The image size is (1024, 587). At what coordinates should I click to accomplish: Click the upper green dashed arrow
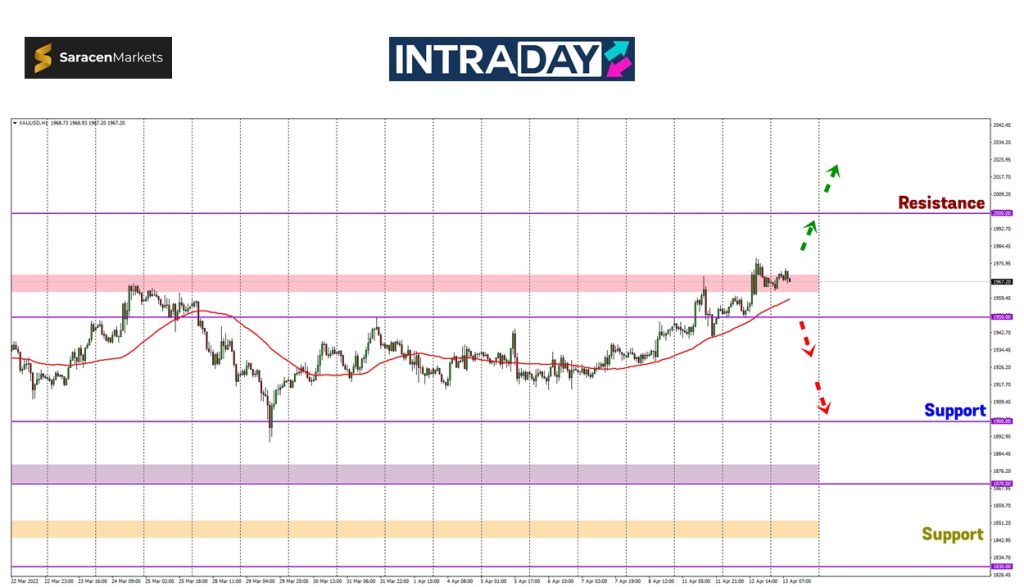click(831, 179)
